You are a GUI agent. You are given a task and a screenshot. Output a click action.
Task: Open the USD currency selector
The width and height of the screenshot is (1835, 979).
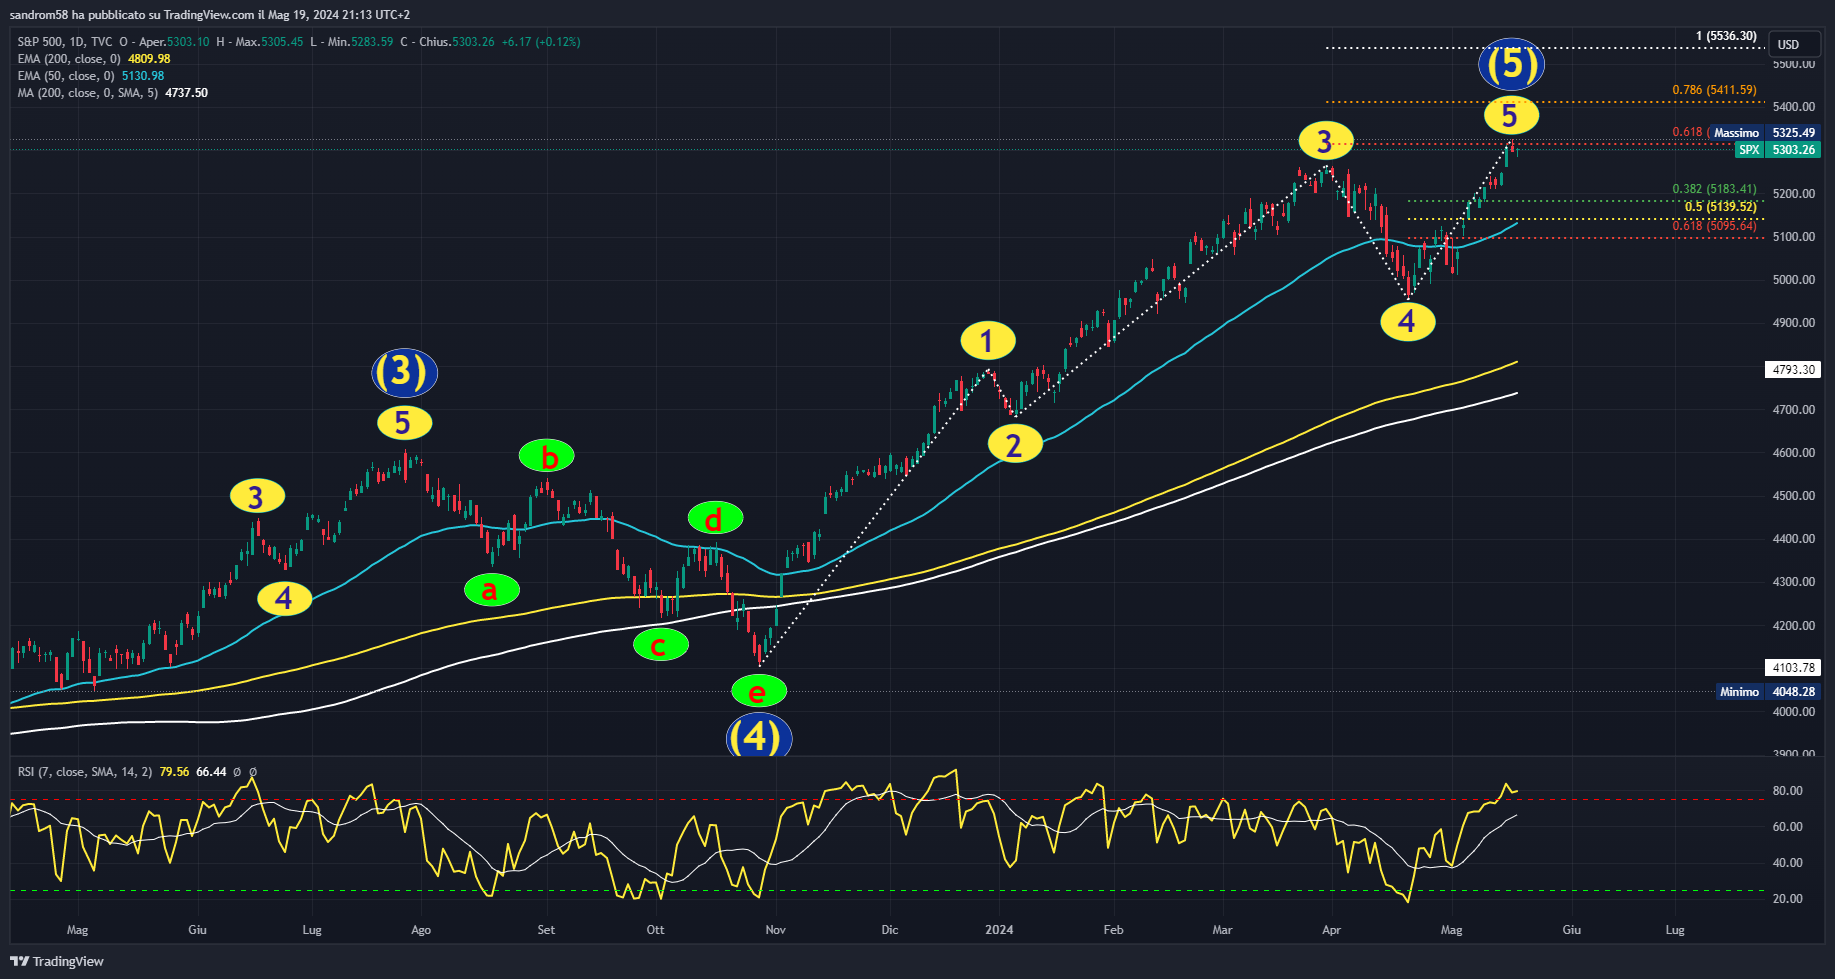coord(1794,44)
